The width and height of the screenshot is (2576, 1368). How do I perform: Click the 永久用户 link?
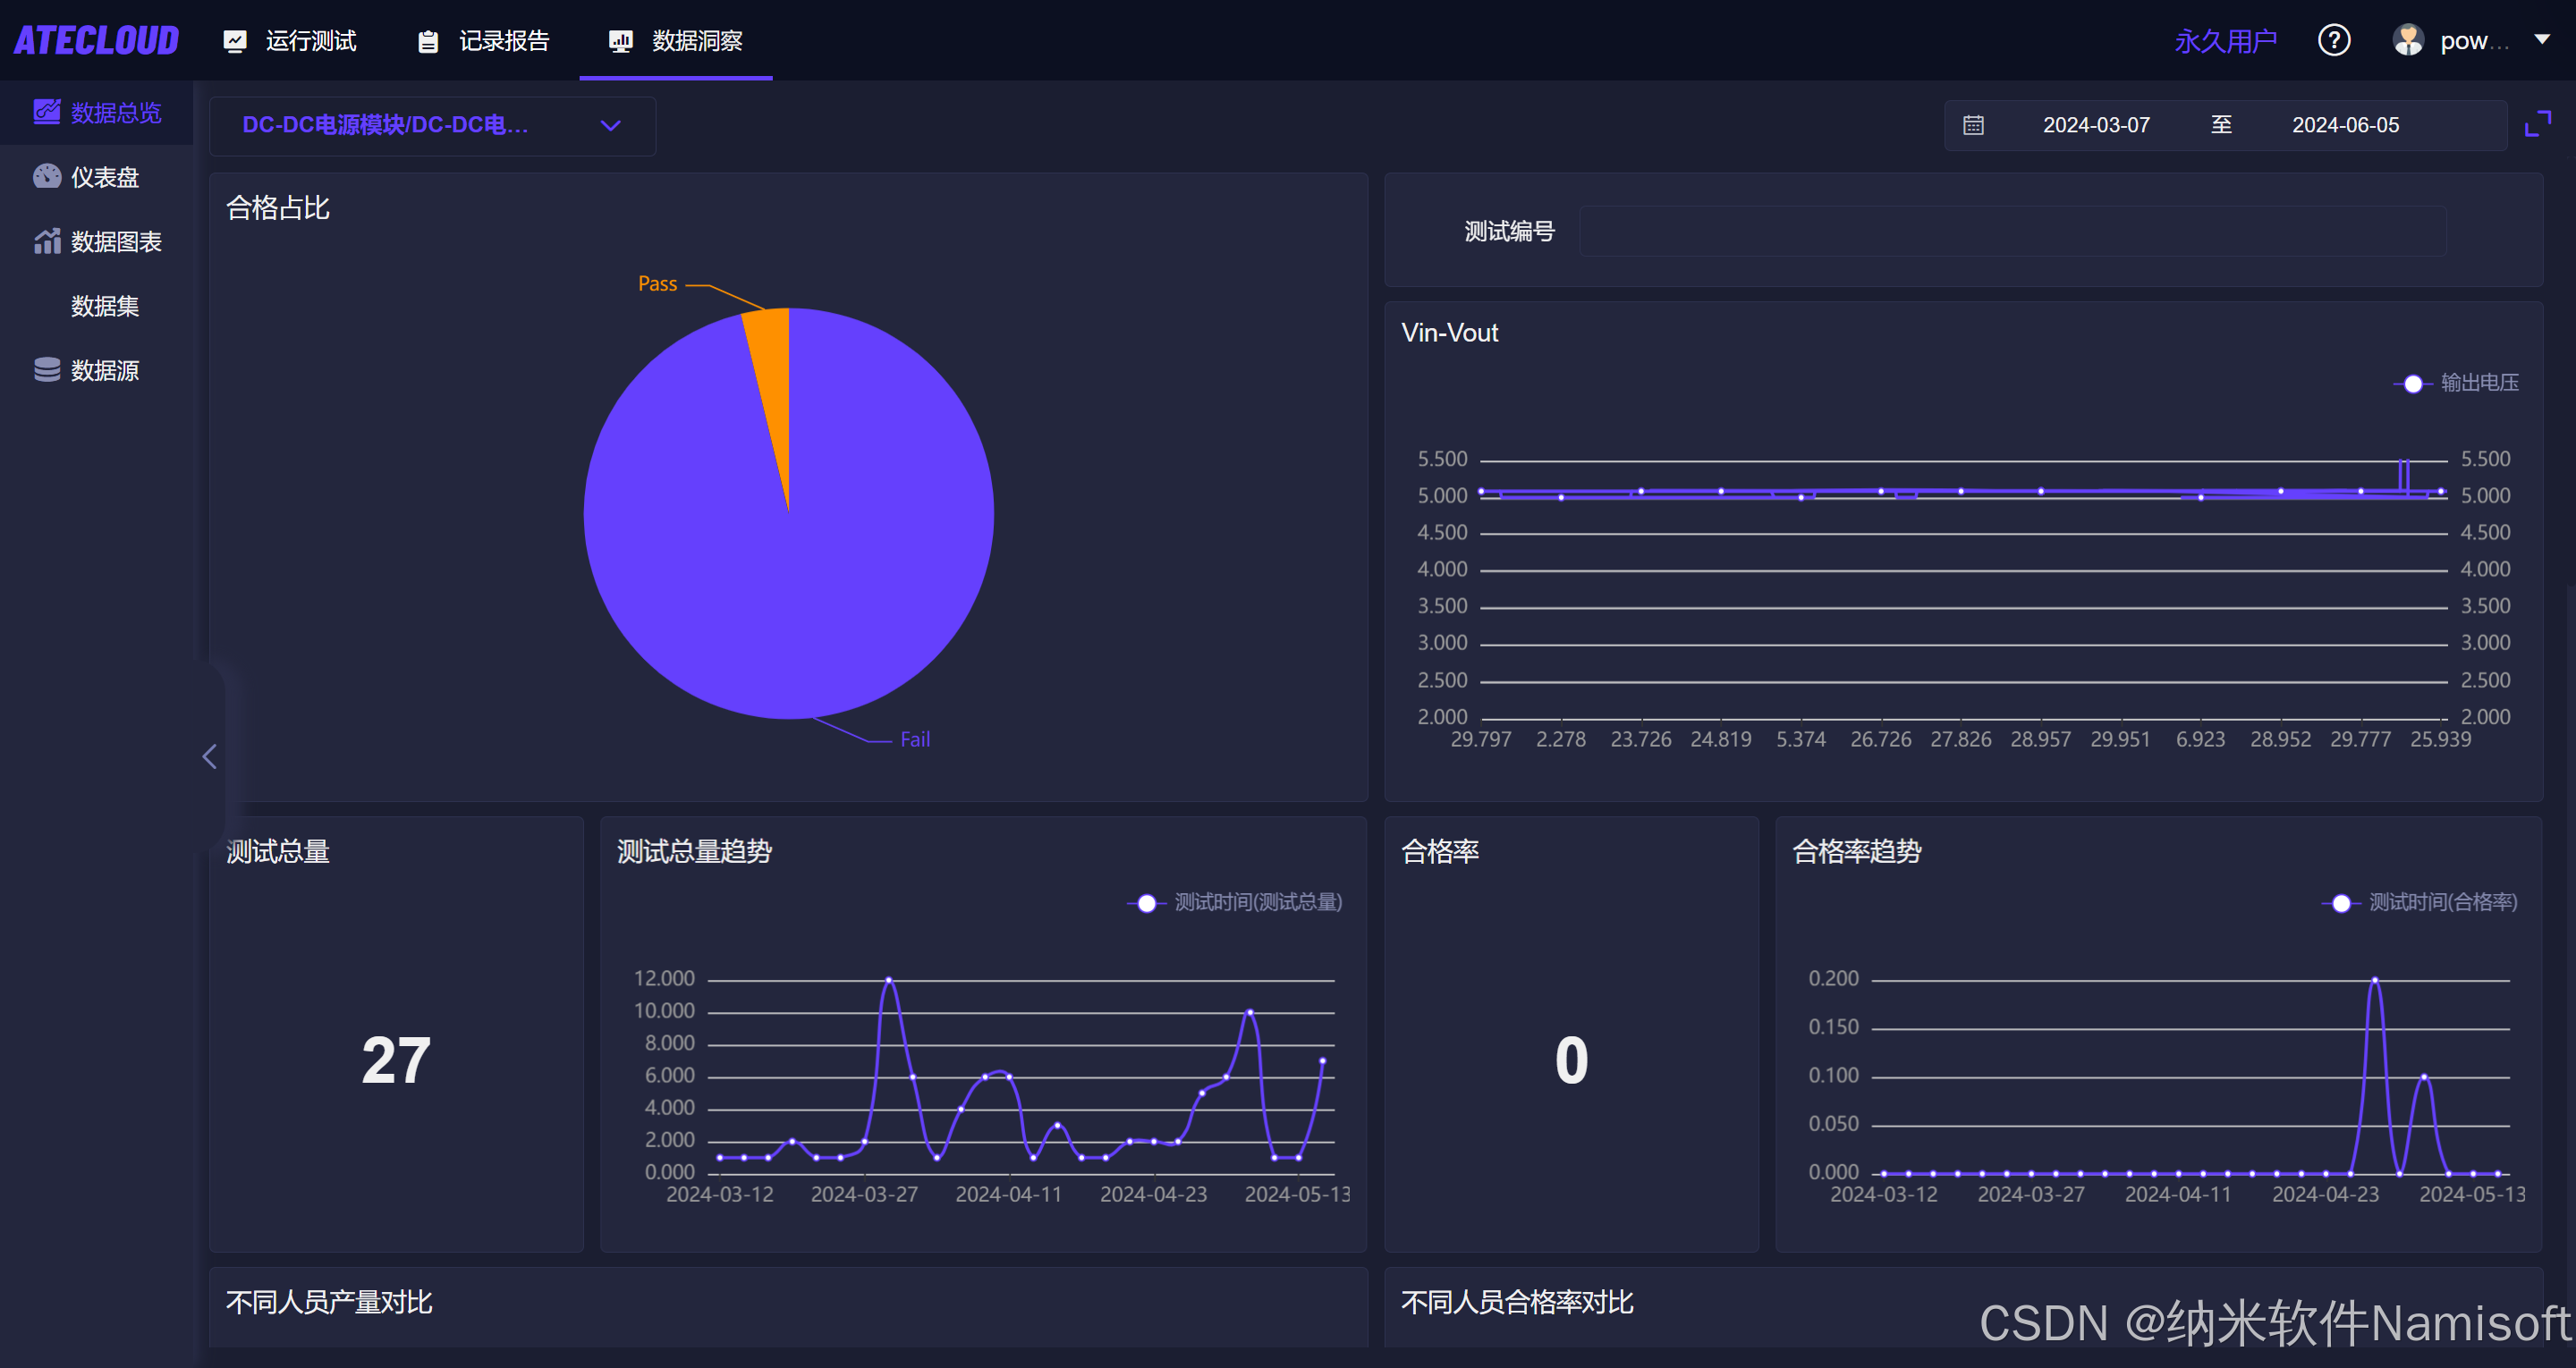(x=2225, y=40)
